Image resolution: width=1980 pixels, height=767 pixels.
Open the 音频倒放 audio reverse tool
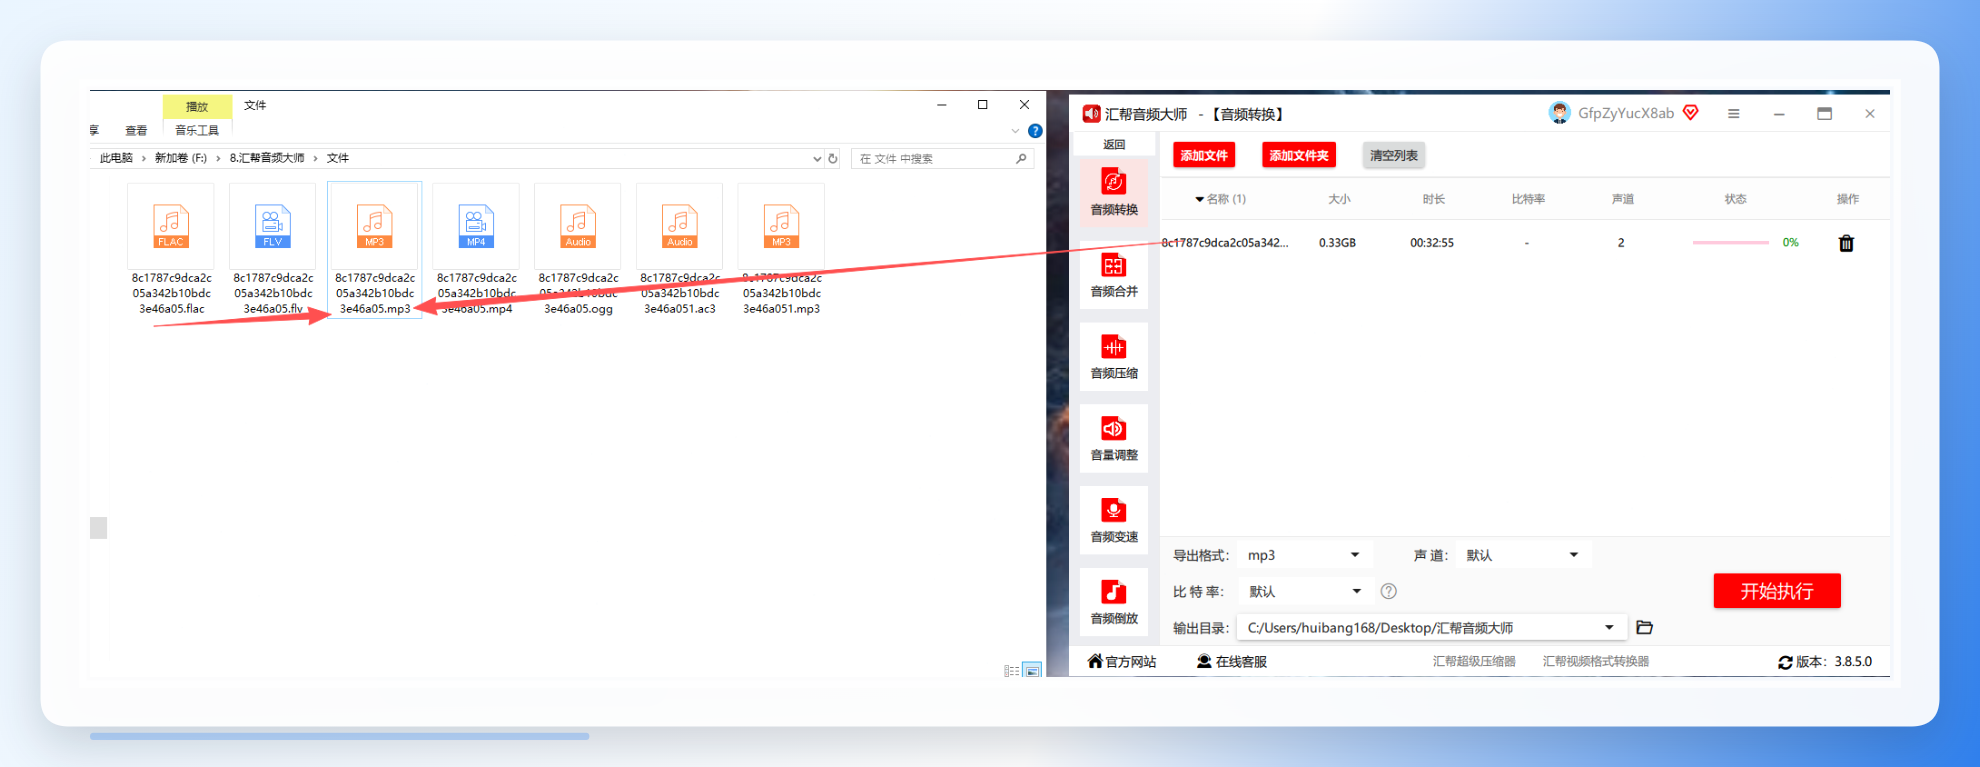point(1114,602)
